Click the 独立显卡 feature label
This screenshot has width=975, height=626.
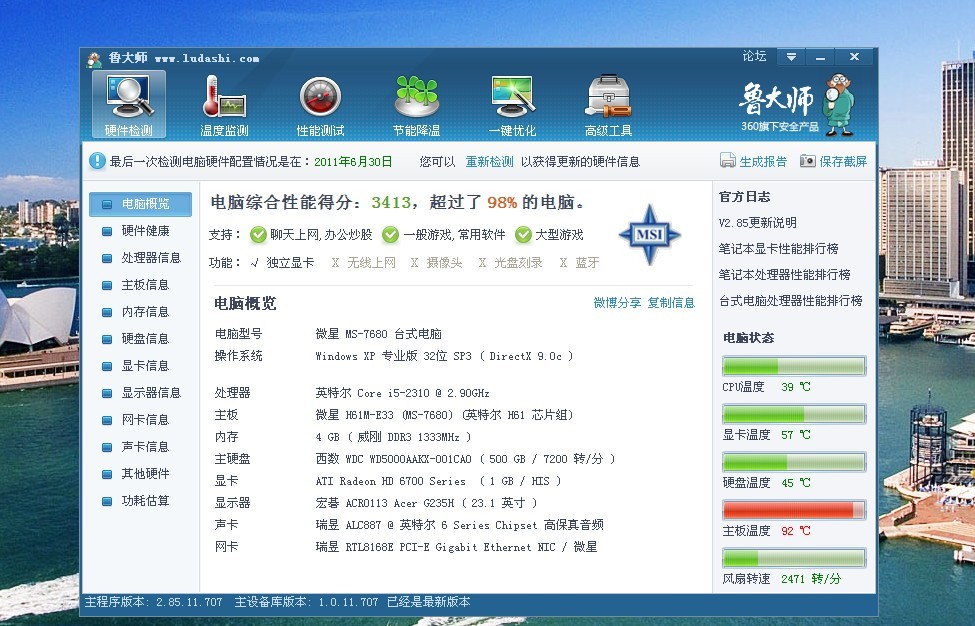pos(290,262)
